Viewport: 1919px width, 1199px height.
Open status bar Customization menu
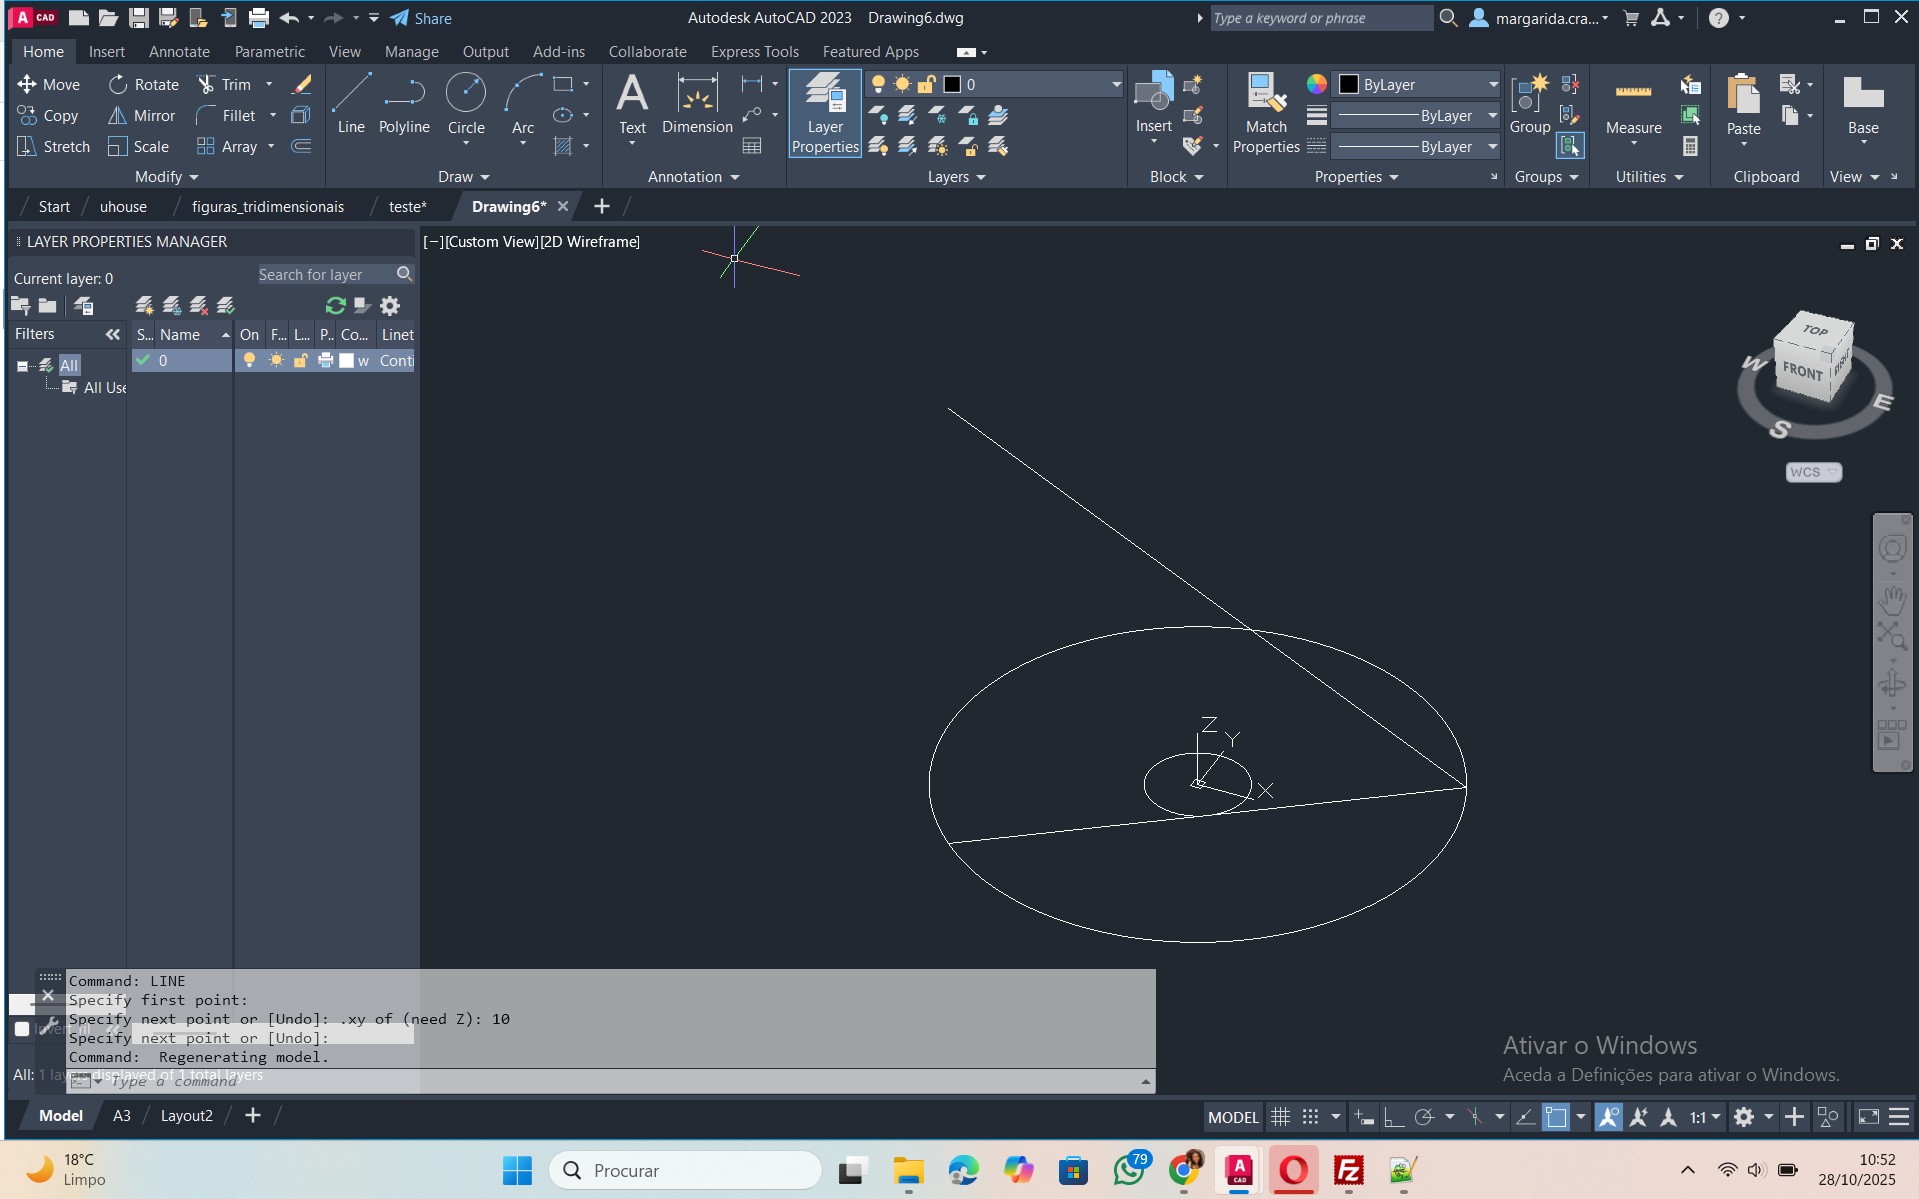tap(1899, 1117)
